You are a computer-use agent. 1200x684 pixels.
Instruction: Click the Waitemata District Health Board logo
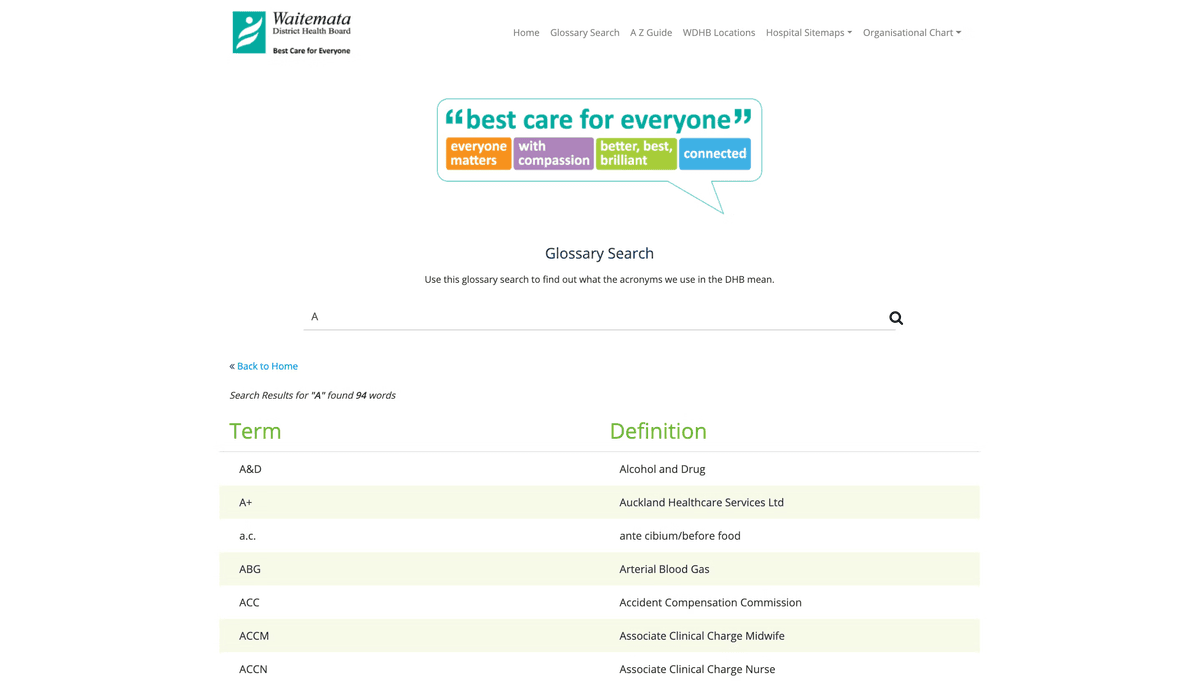coord(290,30)
